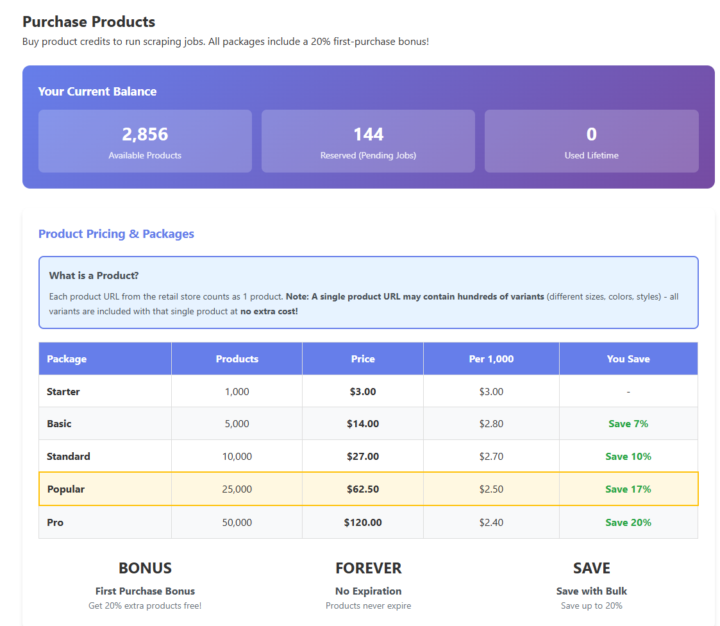Click the You Save column header

click(x=628, y=359)
